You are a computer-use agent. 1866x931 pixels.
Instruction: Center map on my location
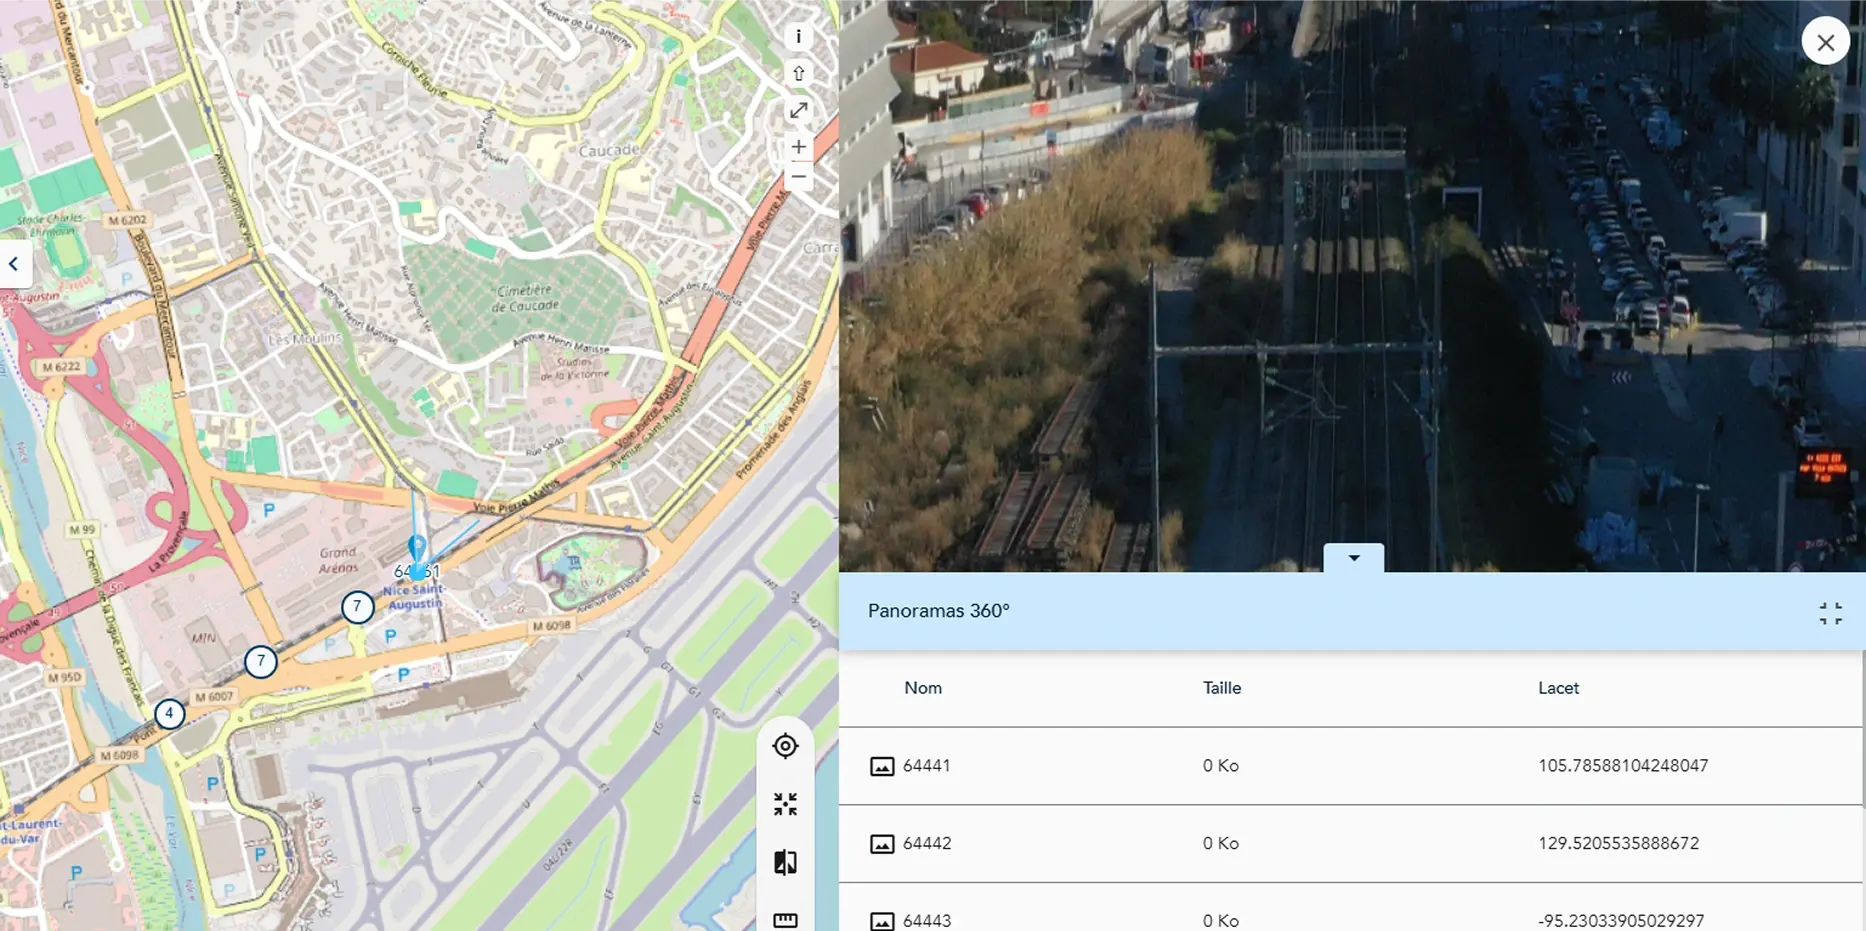pos(785,746)
